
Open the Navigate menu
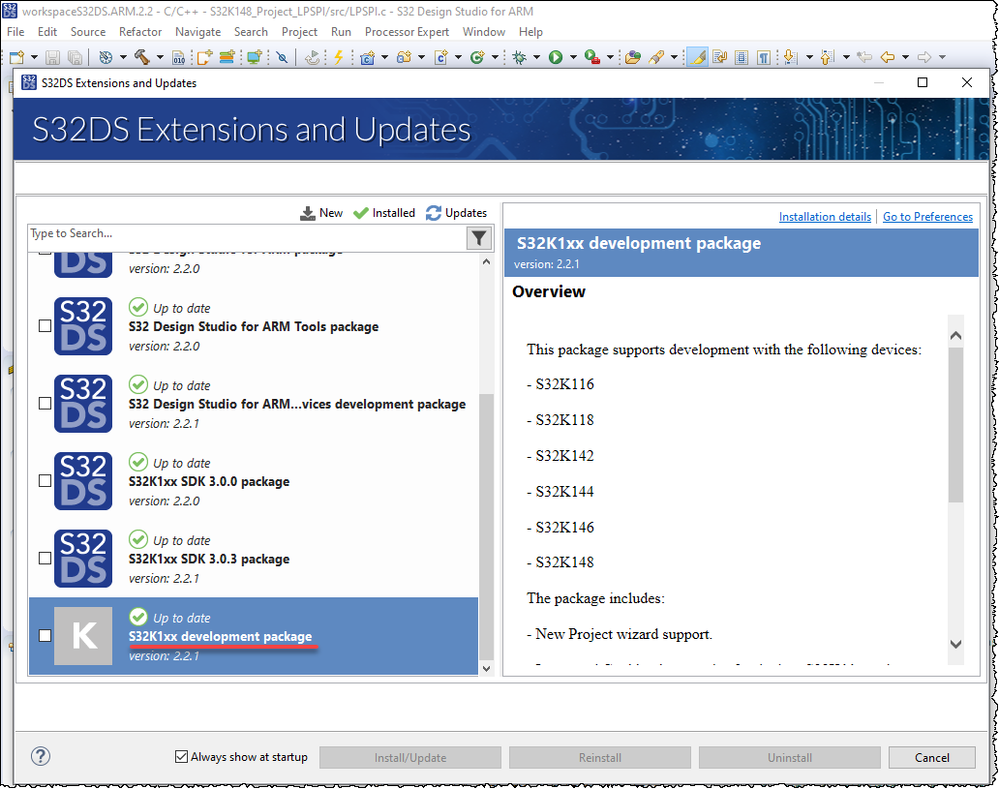tap(198, 32)
